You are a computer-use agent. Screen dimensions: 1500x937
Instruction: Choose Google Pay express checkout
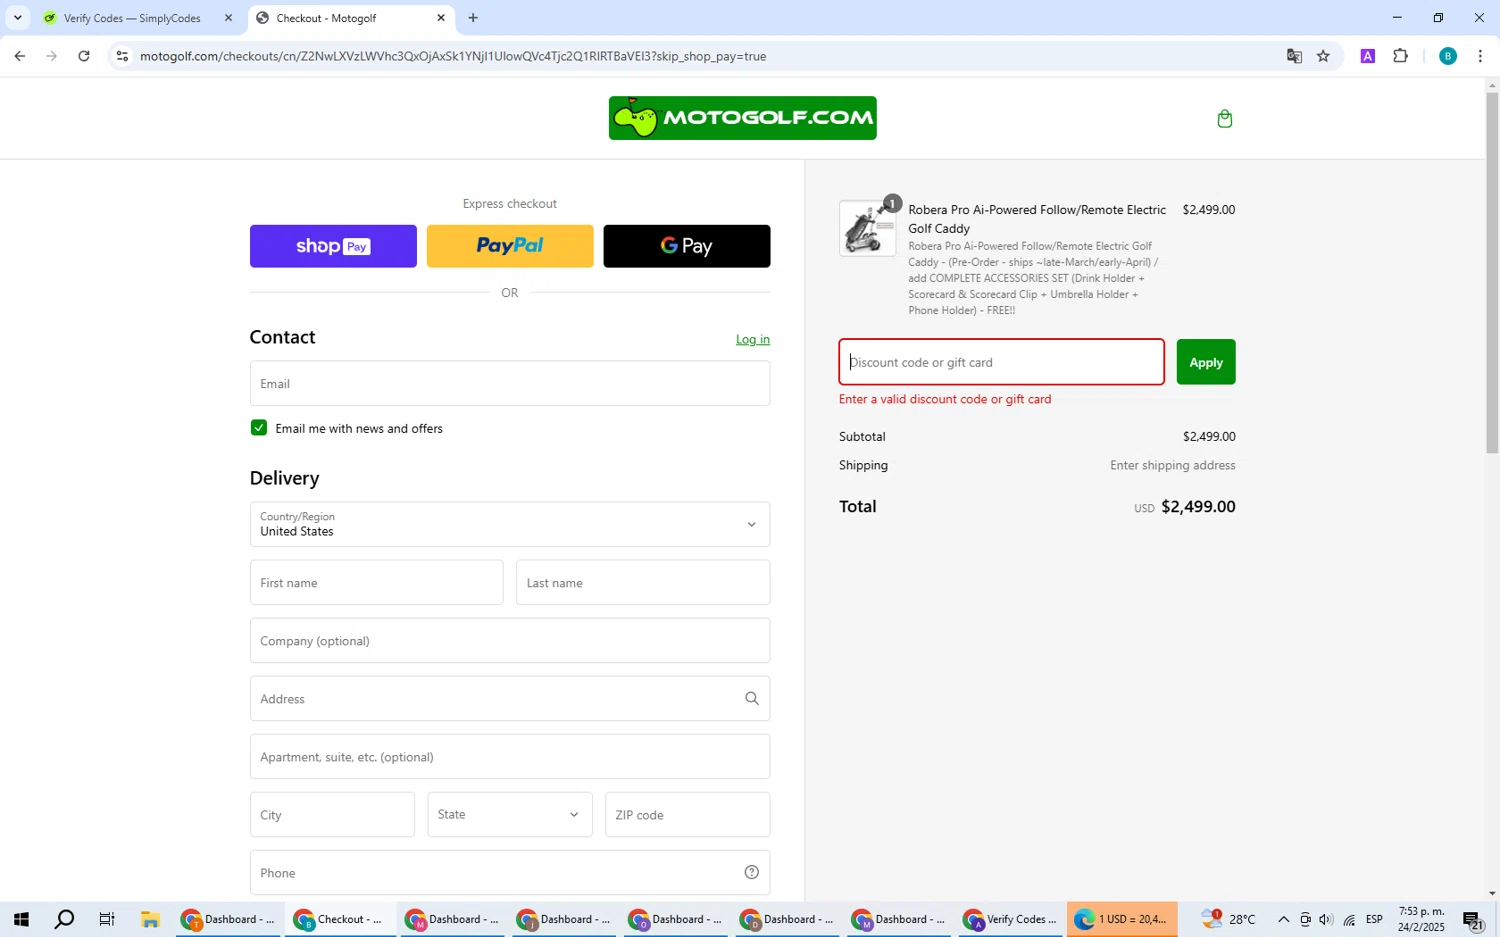point(687,246)
